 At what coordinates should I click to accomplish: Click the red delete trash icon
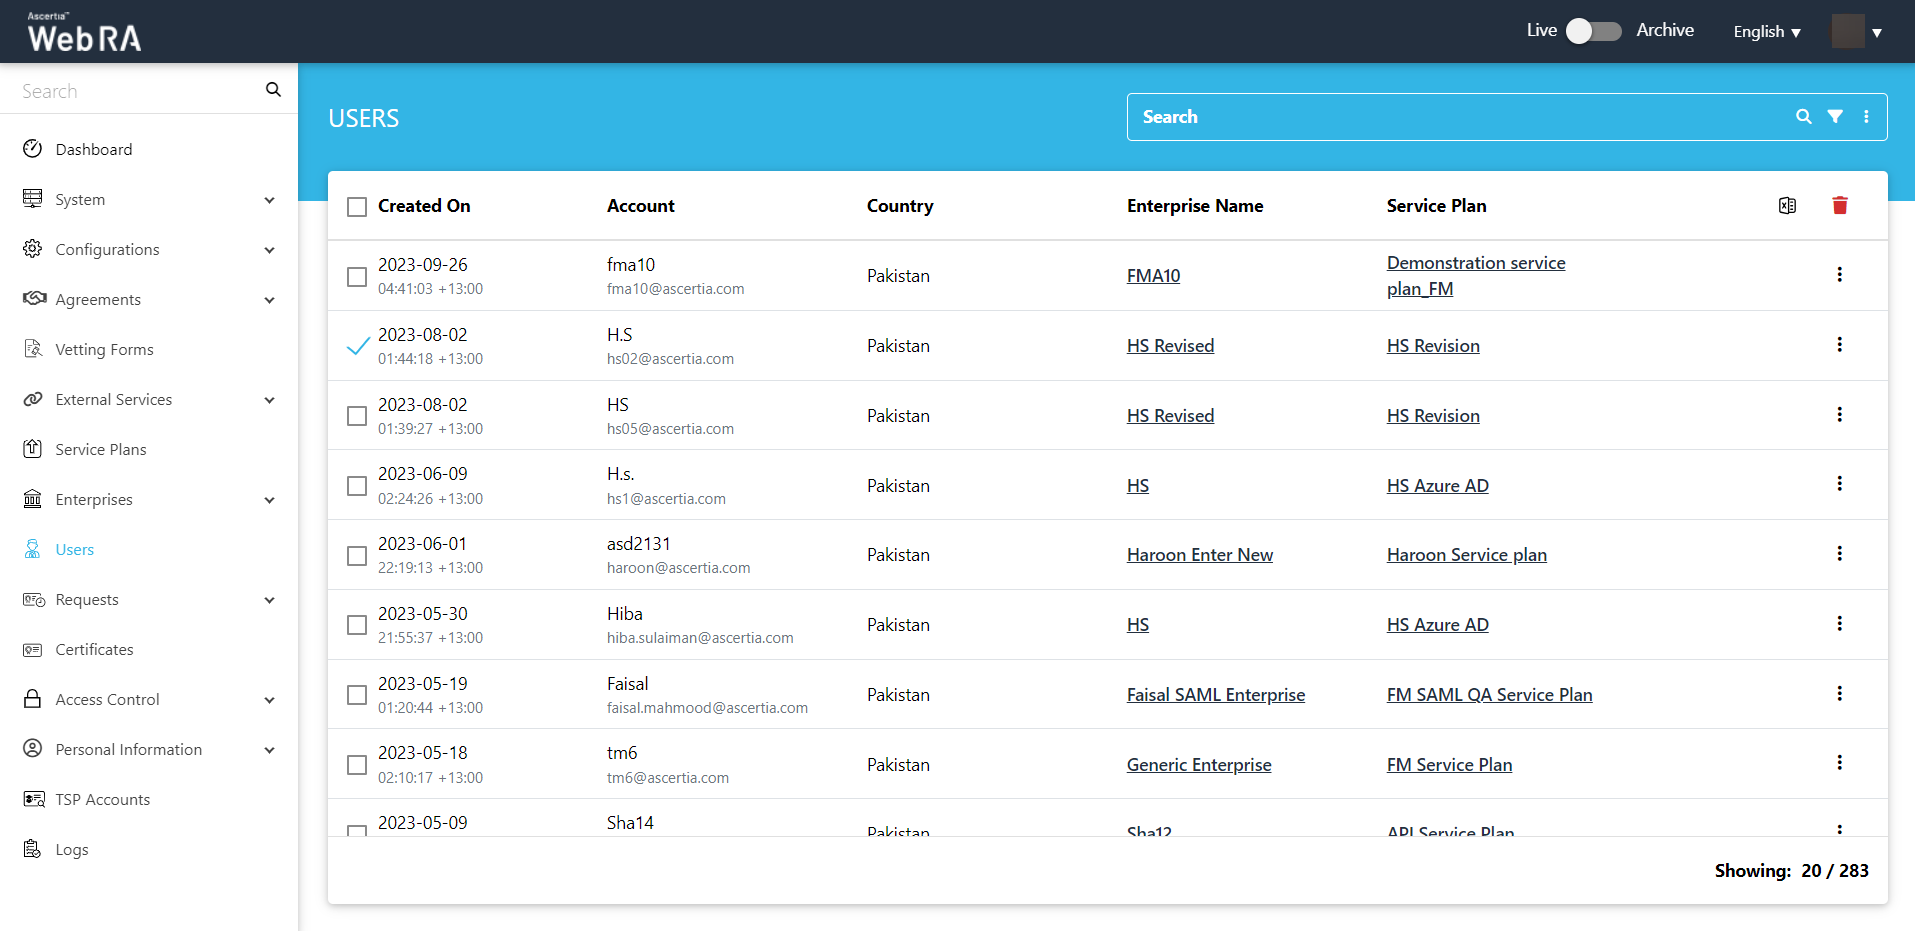1840,205
